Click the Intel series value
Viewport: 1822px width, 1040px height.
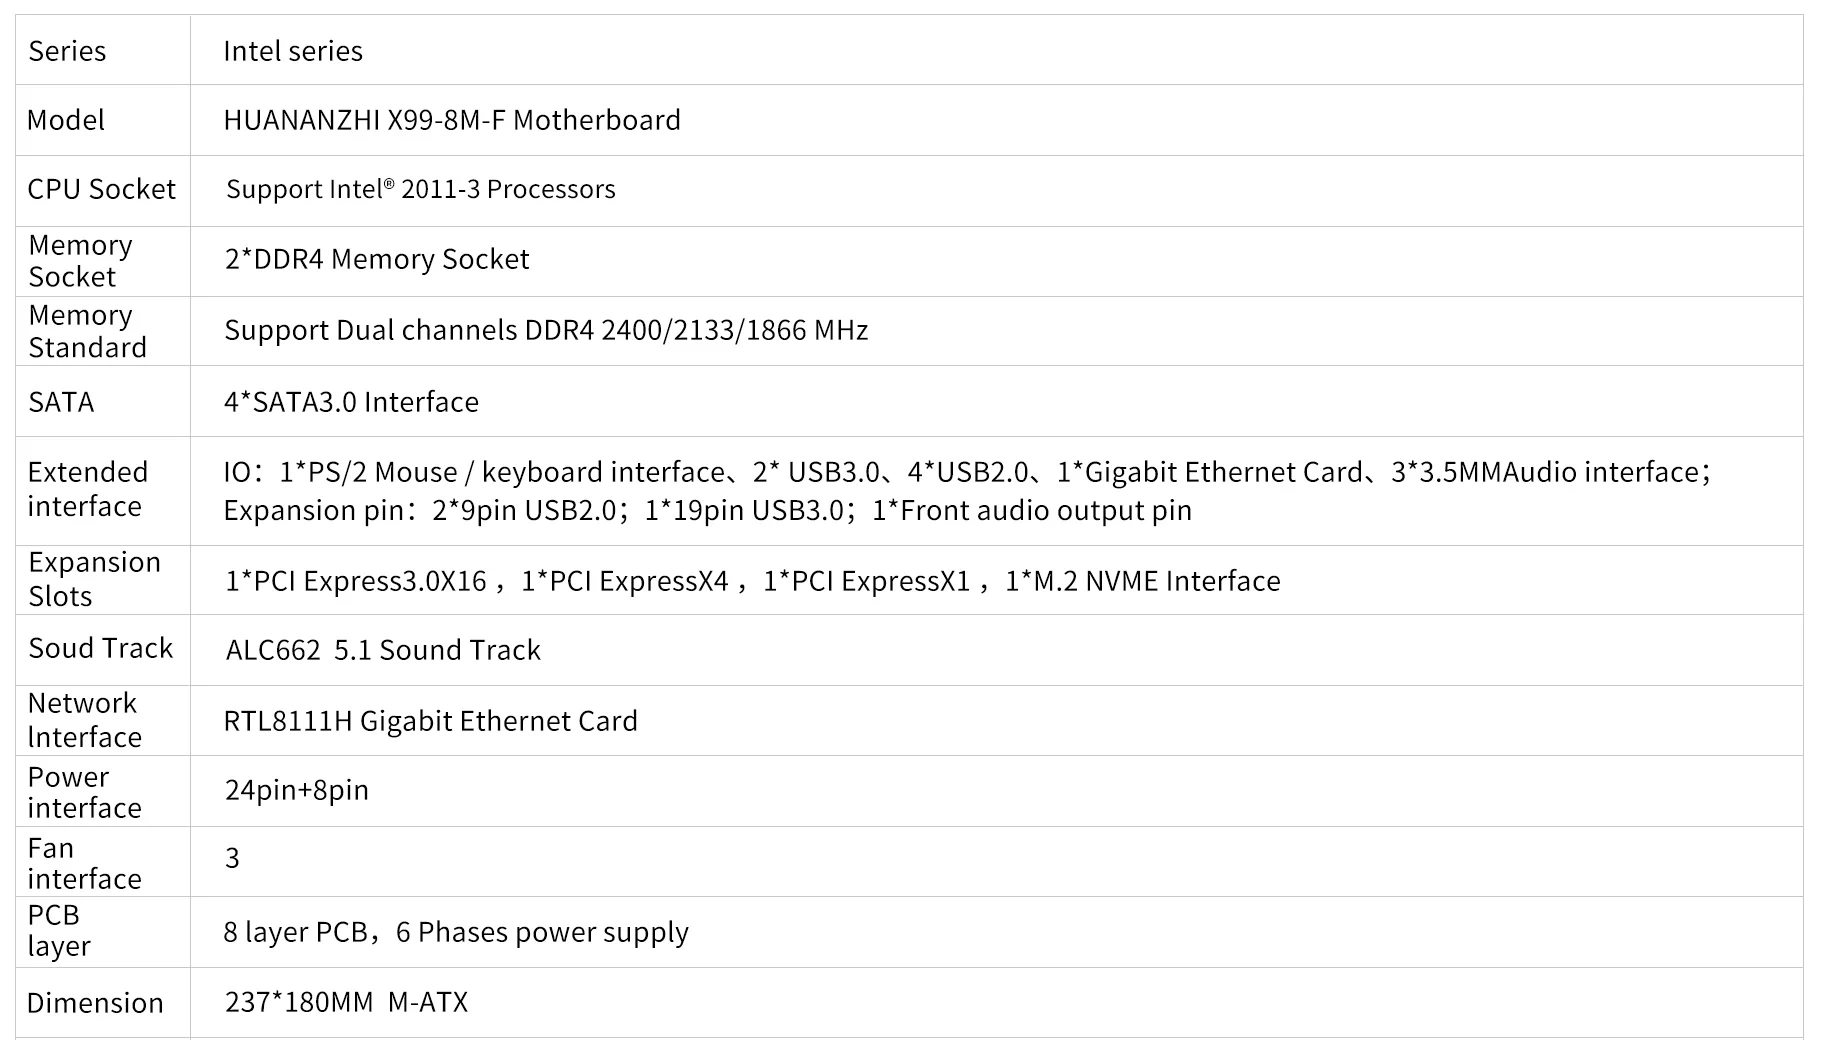click(292, 51)
